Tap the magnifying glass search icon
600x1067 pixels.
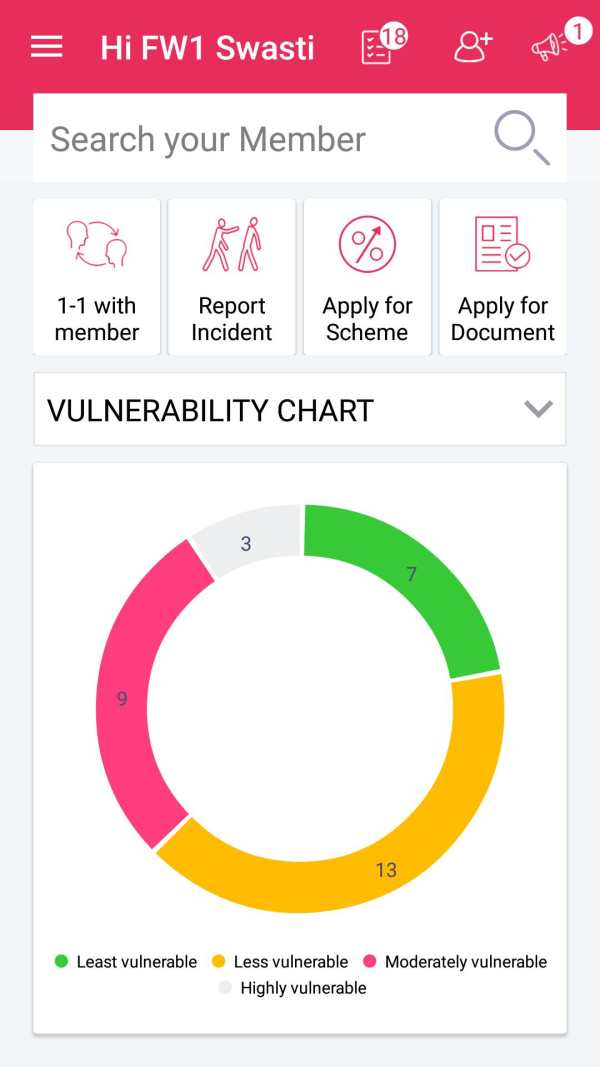[522, 137]
